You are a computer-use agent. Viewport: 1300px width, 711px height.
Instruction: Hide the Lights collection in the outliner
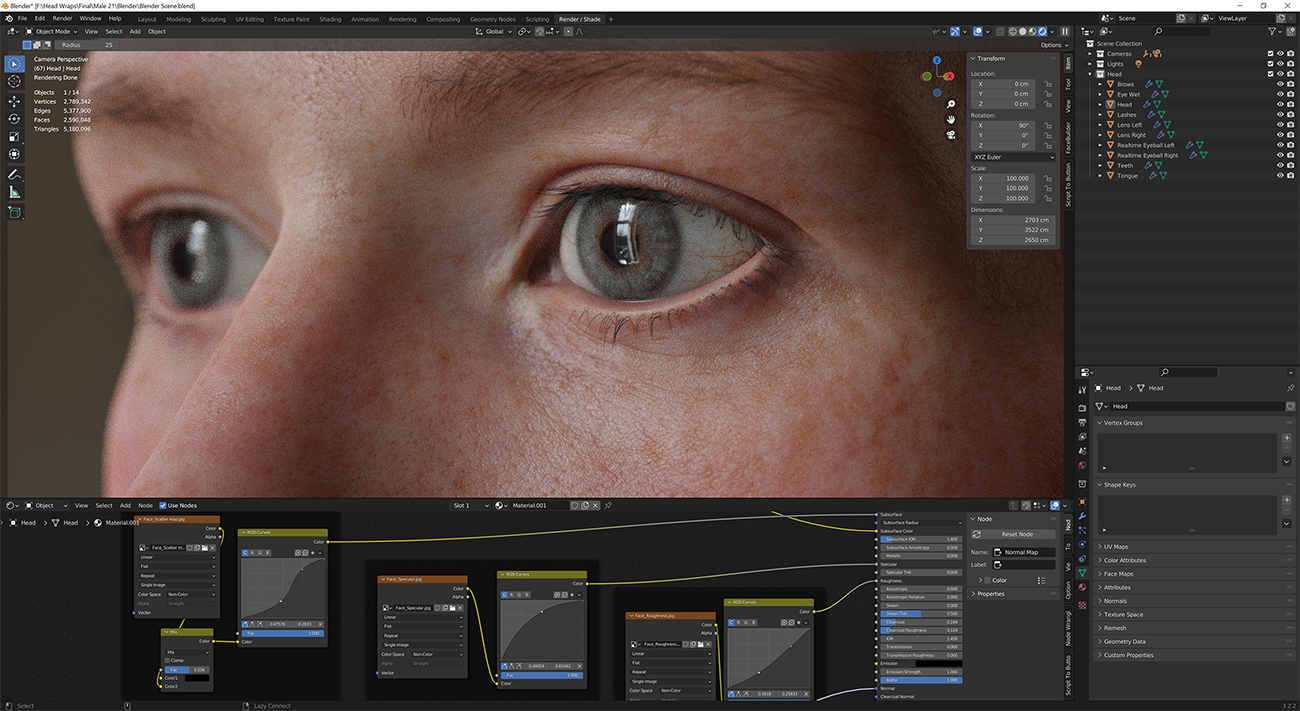click(1280, 63)
